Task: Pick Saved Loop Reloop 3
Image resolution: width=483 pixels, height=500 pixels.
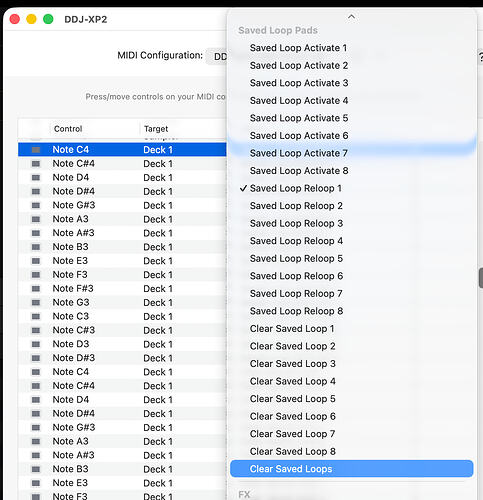Action: tap(351, 223)
